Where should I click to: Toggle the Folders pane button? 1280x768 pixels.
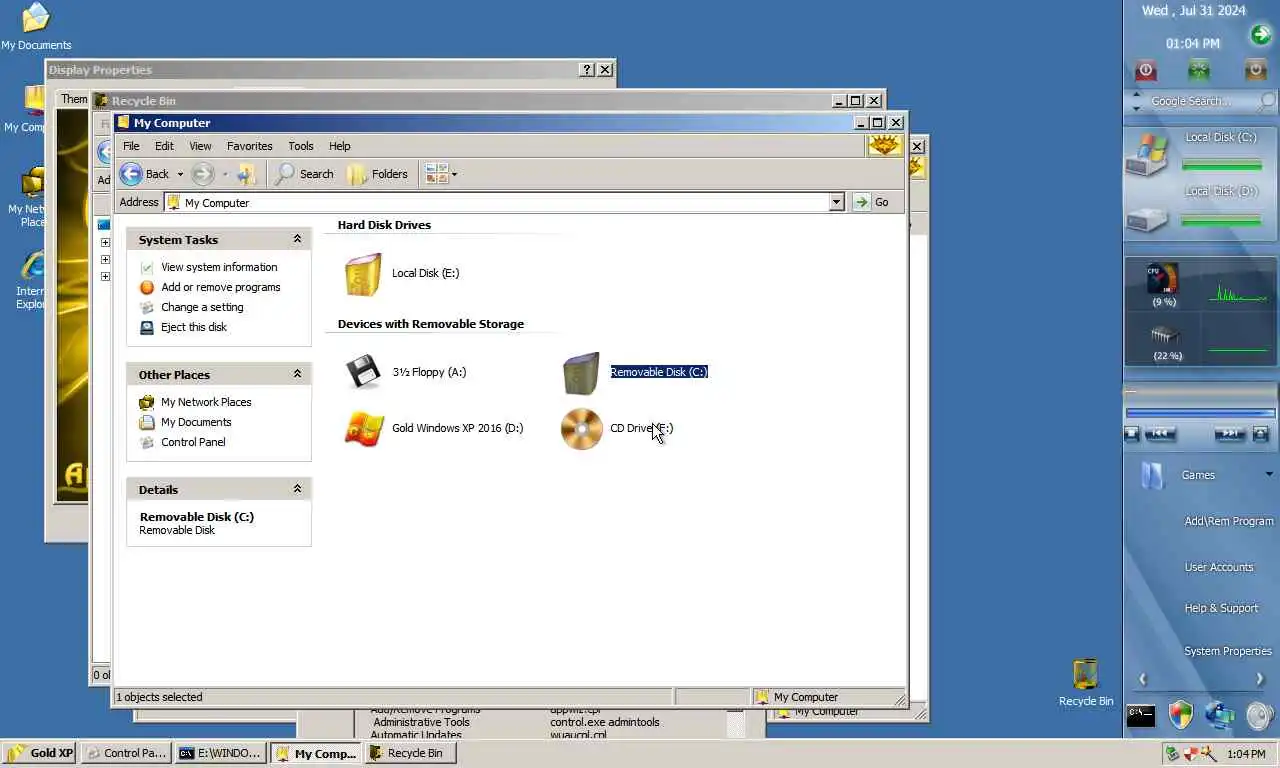[378, 174]
